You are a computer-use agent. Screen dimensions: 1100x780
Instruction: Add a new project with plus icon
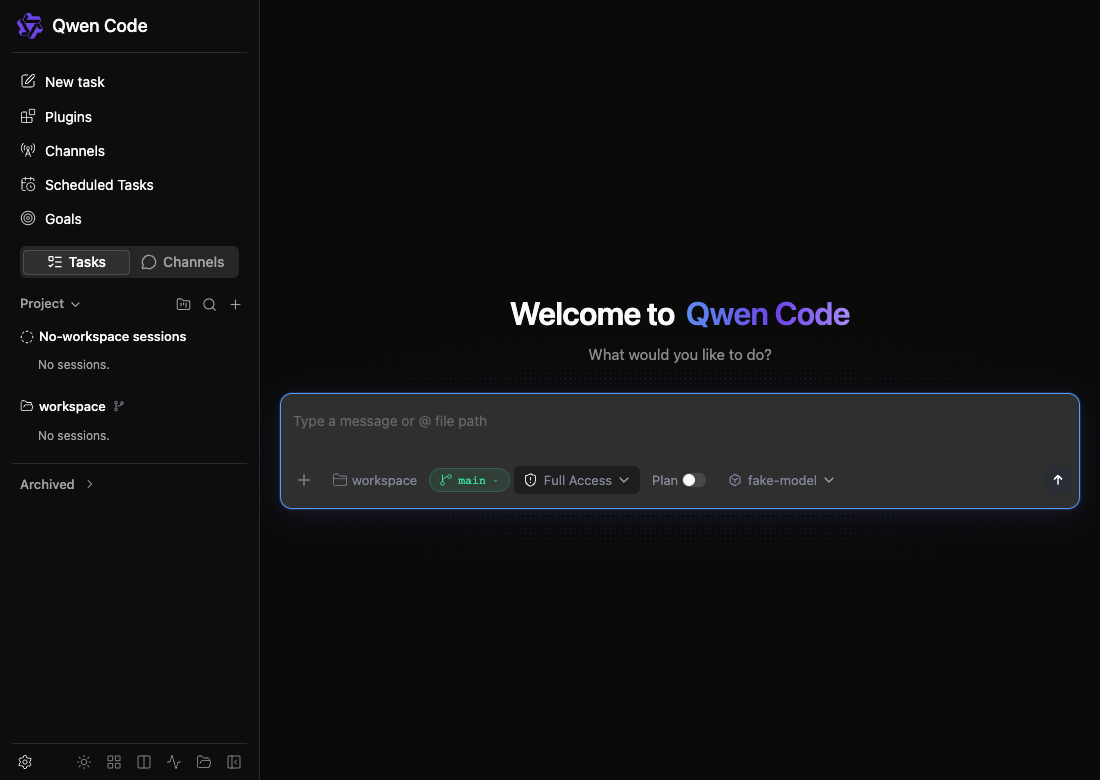(x=236, y=304)
